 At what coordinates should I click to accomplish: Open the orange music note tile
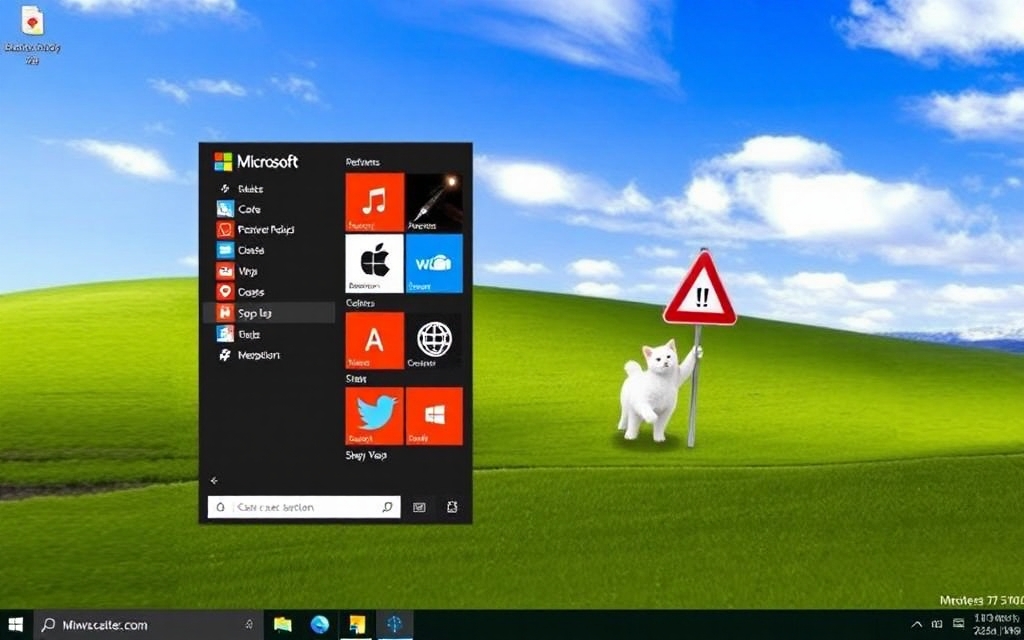click(x=374, y=202)
